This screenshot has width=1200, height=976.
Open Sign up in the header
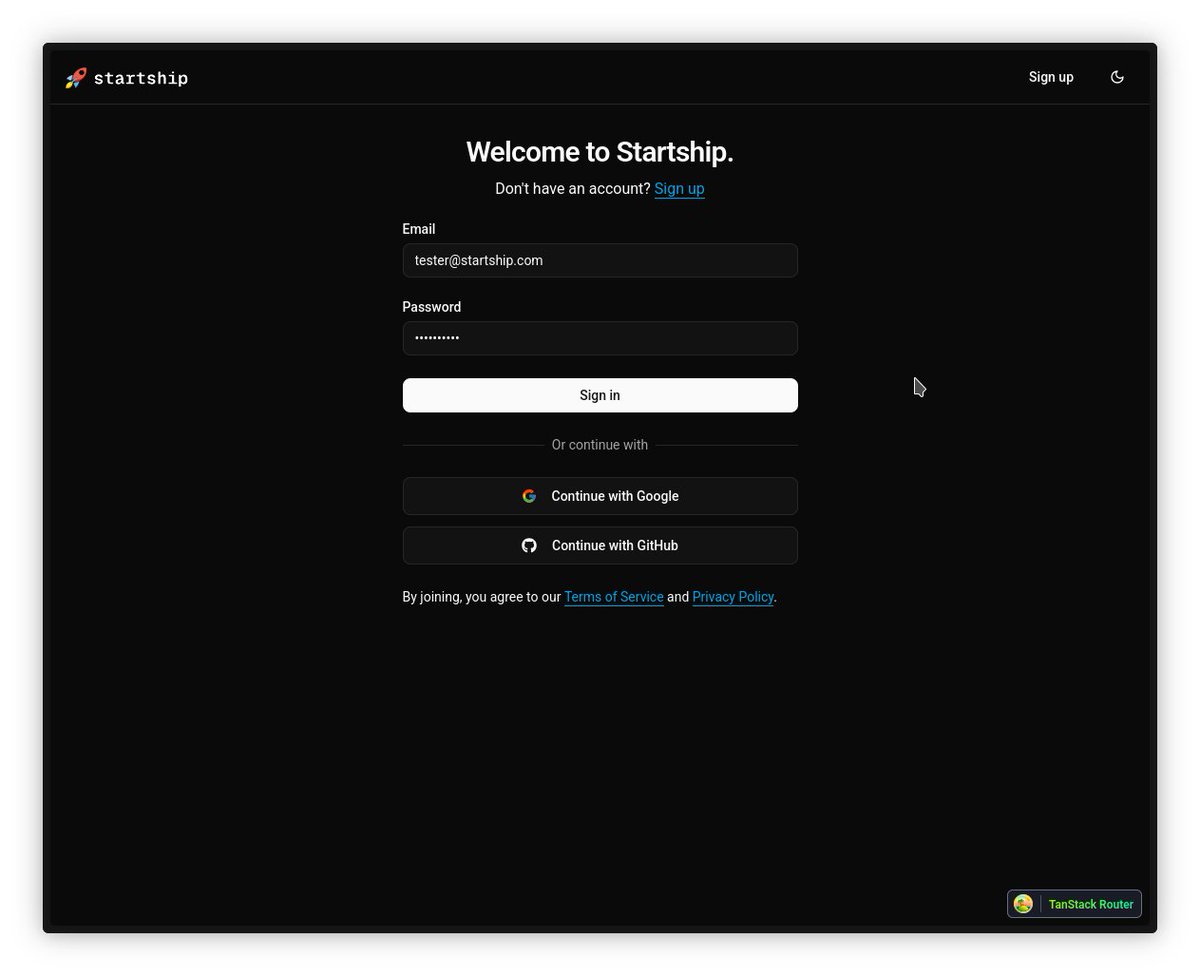pyautogui.click(x=1051, y=77)
